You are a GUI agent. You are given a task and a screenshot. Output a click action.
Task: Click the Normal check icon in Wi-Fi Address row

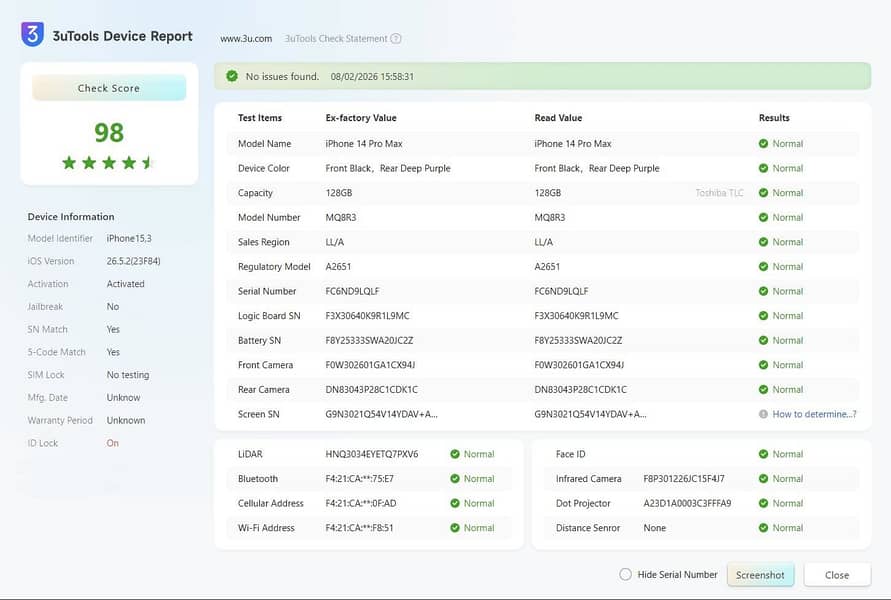[x=455, y=528]
